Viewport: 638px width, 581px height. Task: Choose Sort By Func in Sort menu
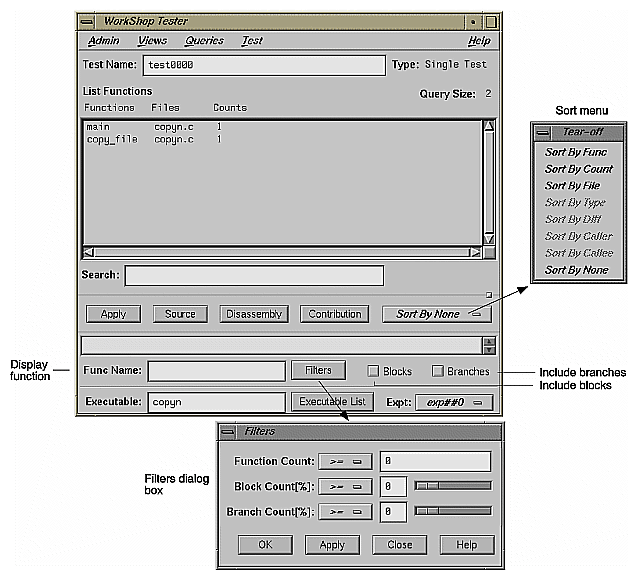pyautogui.click(x=576, y=152)
